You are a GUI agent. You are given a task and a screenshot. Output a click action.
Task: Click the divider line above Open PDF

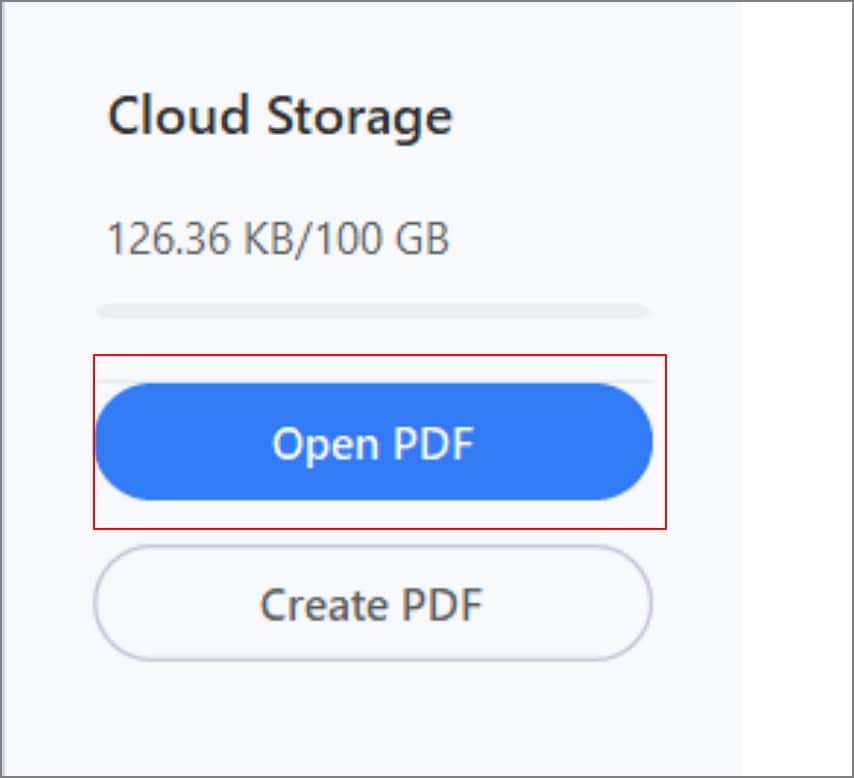[373, 381]
